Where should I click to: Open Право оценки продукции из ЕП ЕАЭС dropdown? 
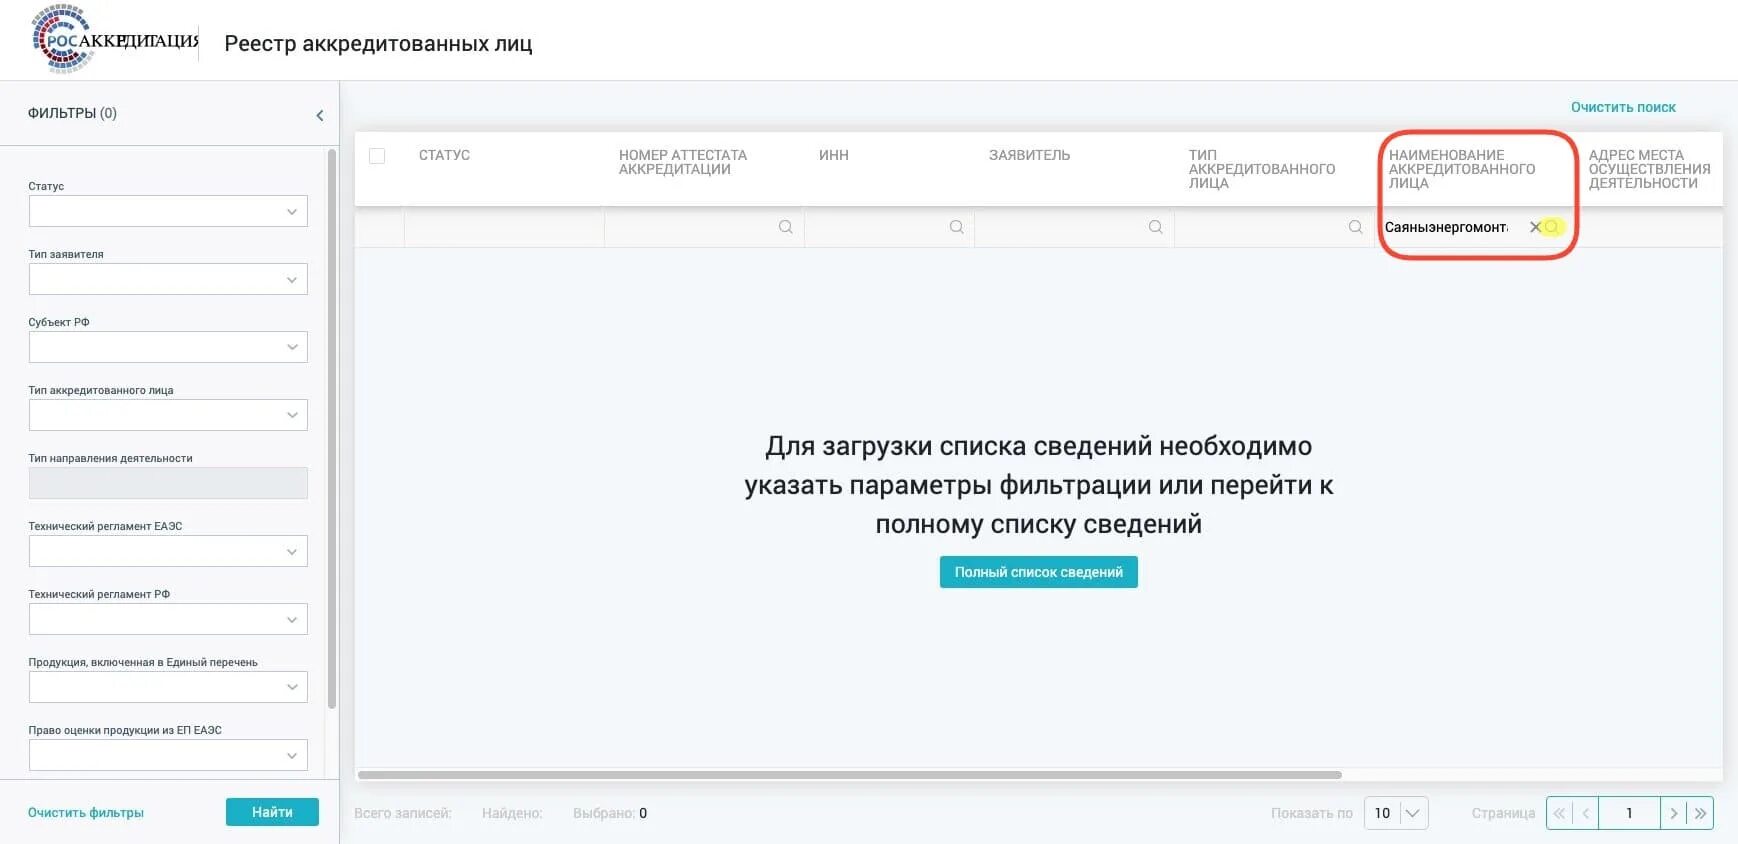[x=168, y=755]
